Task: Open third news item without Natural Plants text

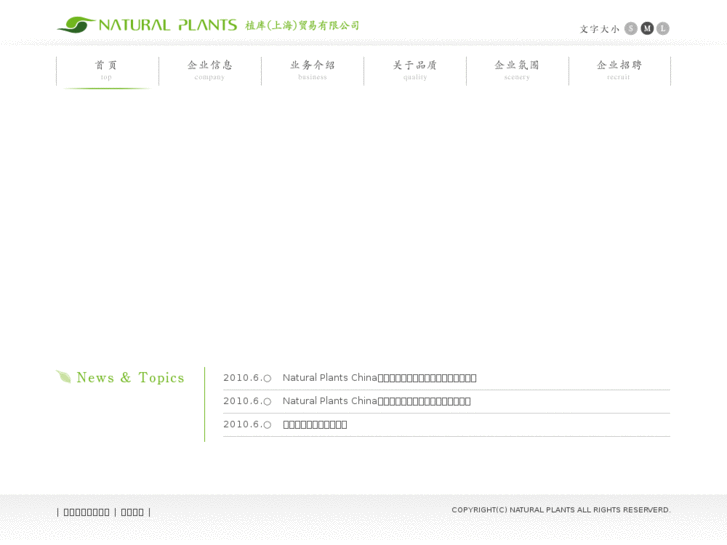Action: click(x=315, y=424)
